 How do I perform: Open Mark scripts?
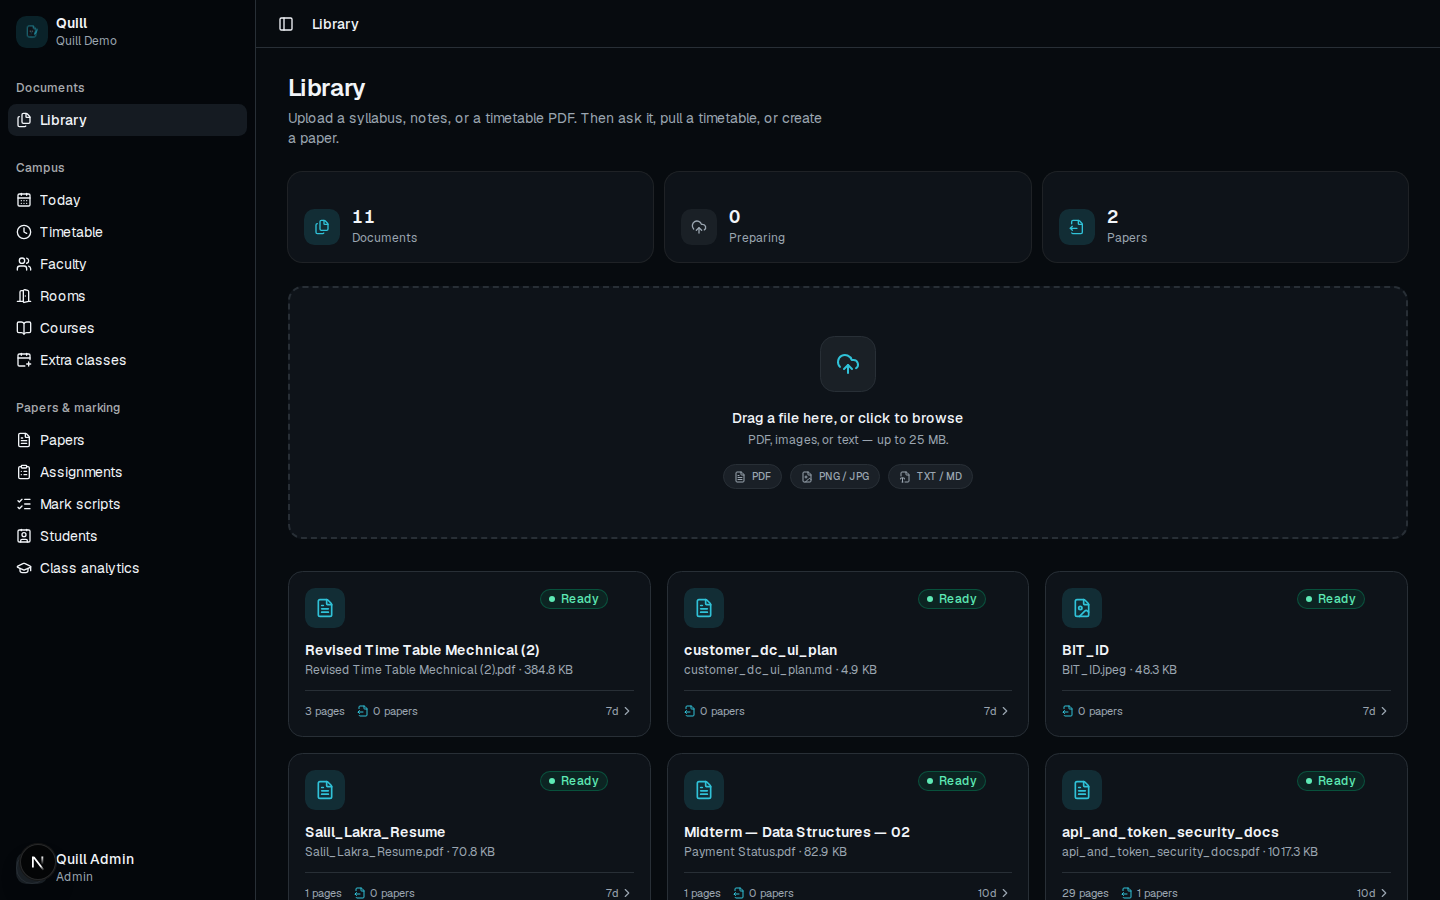tap(127, 504)
